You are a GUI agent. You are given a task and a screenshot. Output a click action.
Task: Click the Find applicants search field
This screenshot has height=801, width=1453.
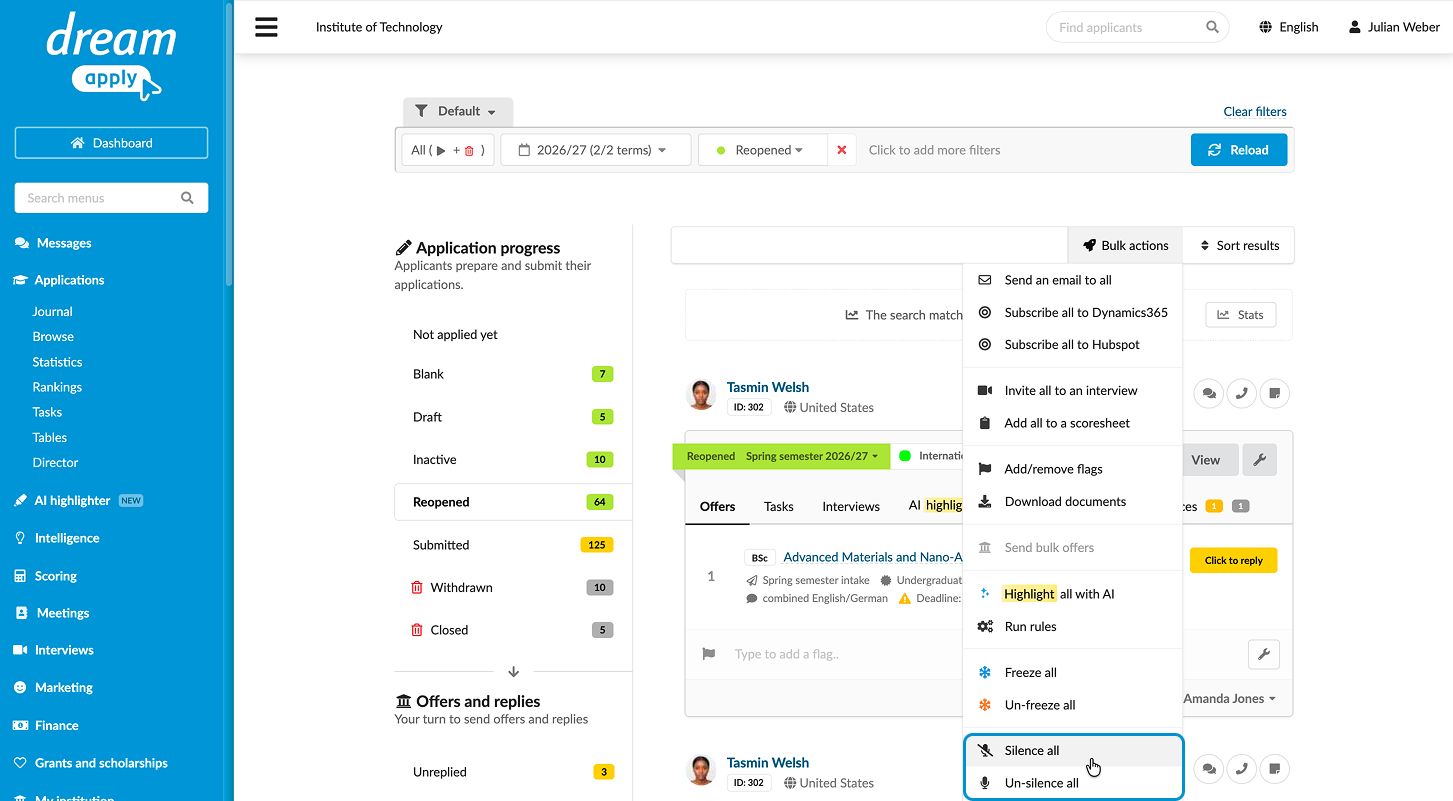click(x=1137, y=27)
